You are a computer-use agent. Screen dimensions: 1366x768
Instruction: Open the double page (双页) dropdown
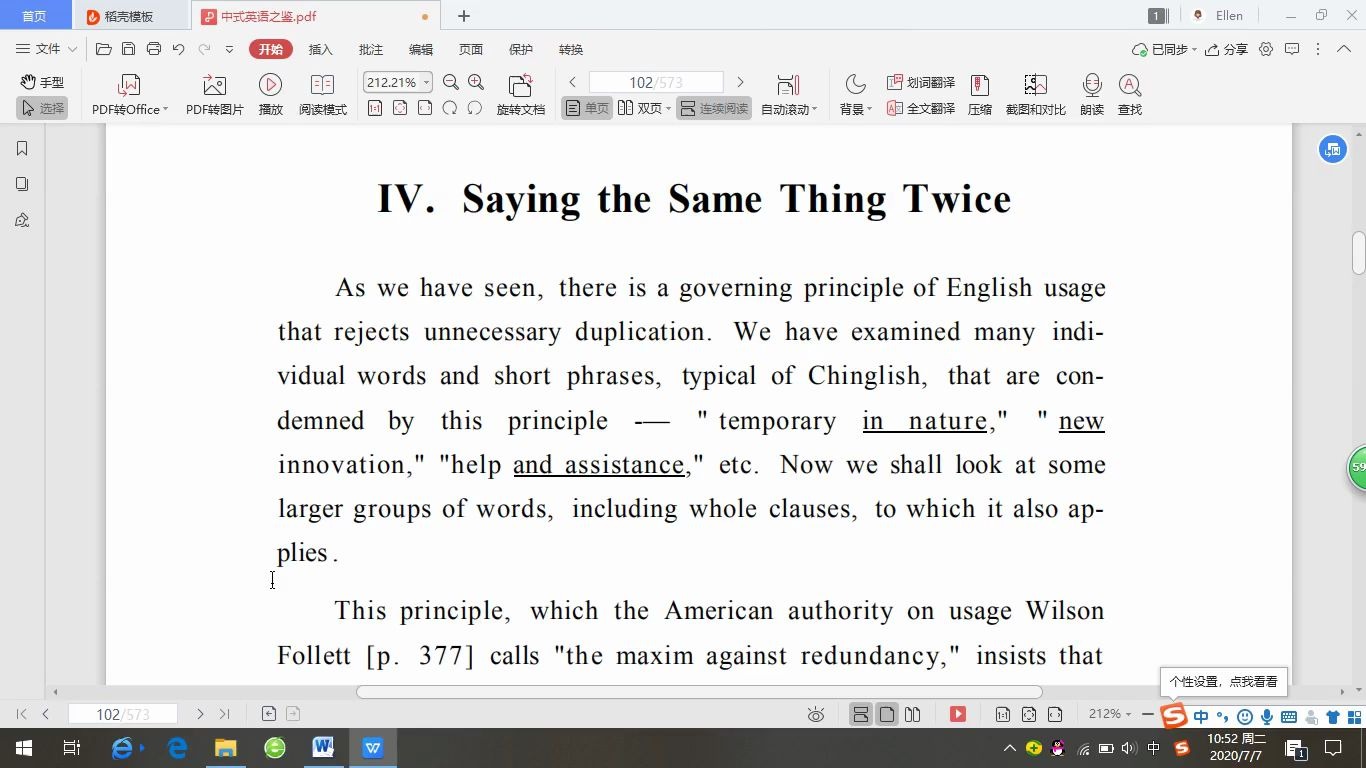(x=644, y=108)
